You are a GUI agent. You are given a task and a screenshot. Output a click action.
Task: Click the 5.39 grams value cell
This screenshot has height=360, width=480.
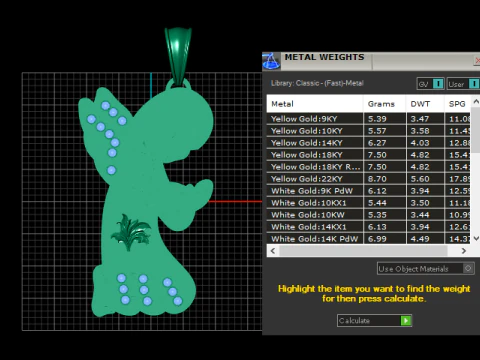click(384, 119)
